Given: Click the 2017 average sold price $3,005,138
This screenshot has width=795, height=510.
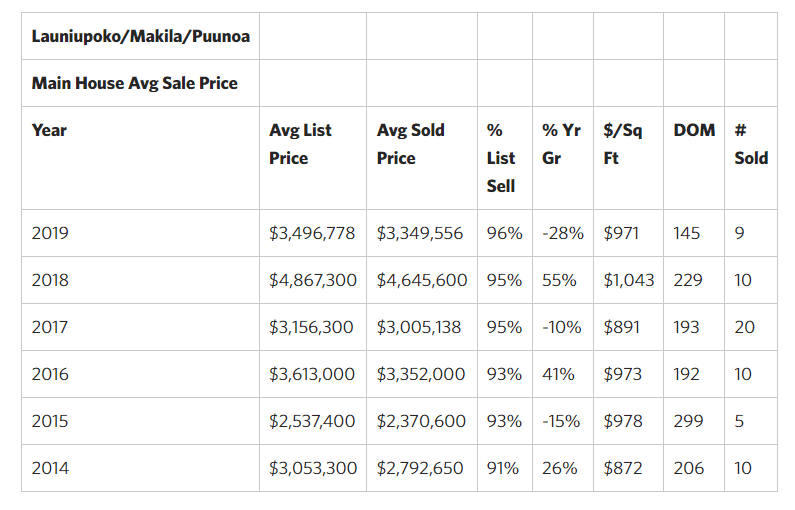Looking at the screenshot, I should pyautogui.click(x=420, y=327).
